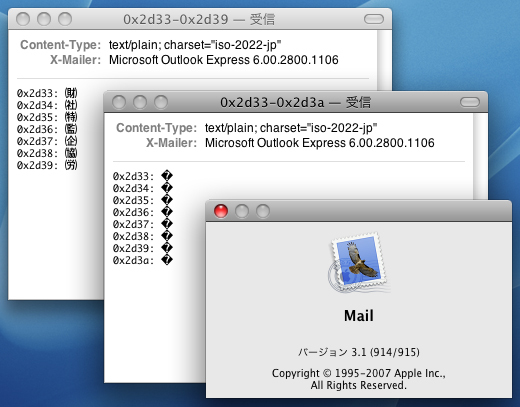
Task: Click the version 3.1 (914/915) text
Action: point(359,352)
